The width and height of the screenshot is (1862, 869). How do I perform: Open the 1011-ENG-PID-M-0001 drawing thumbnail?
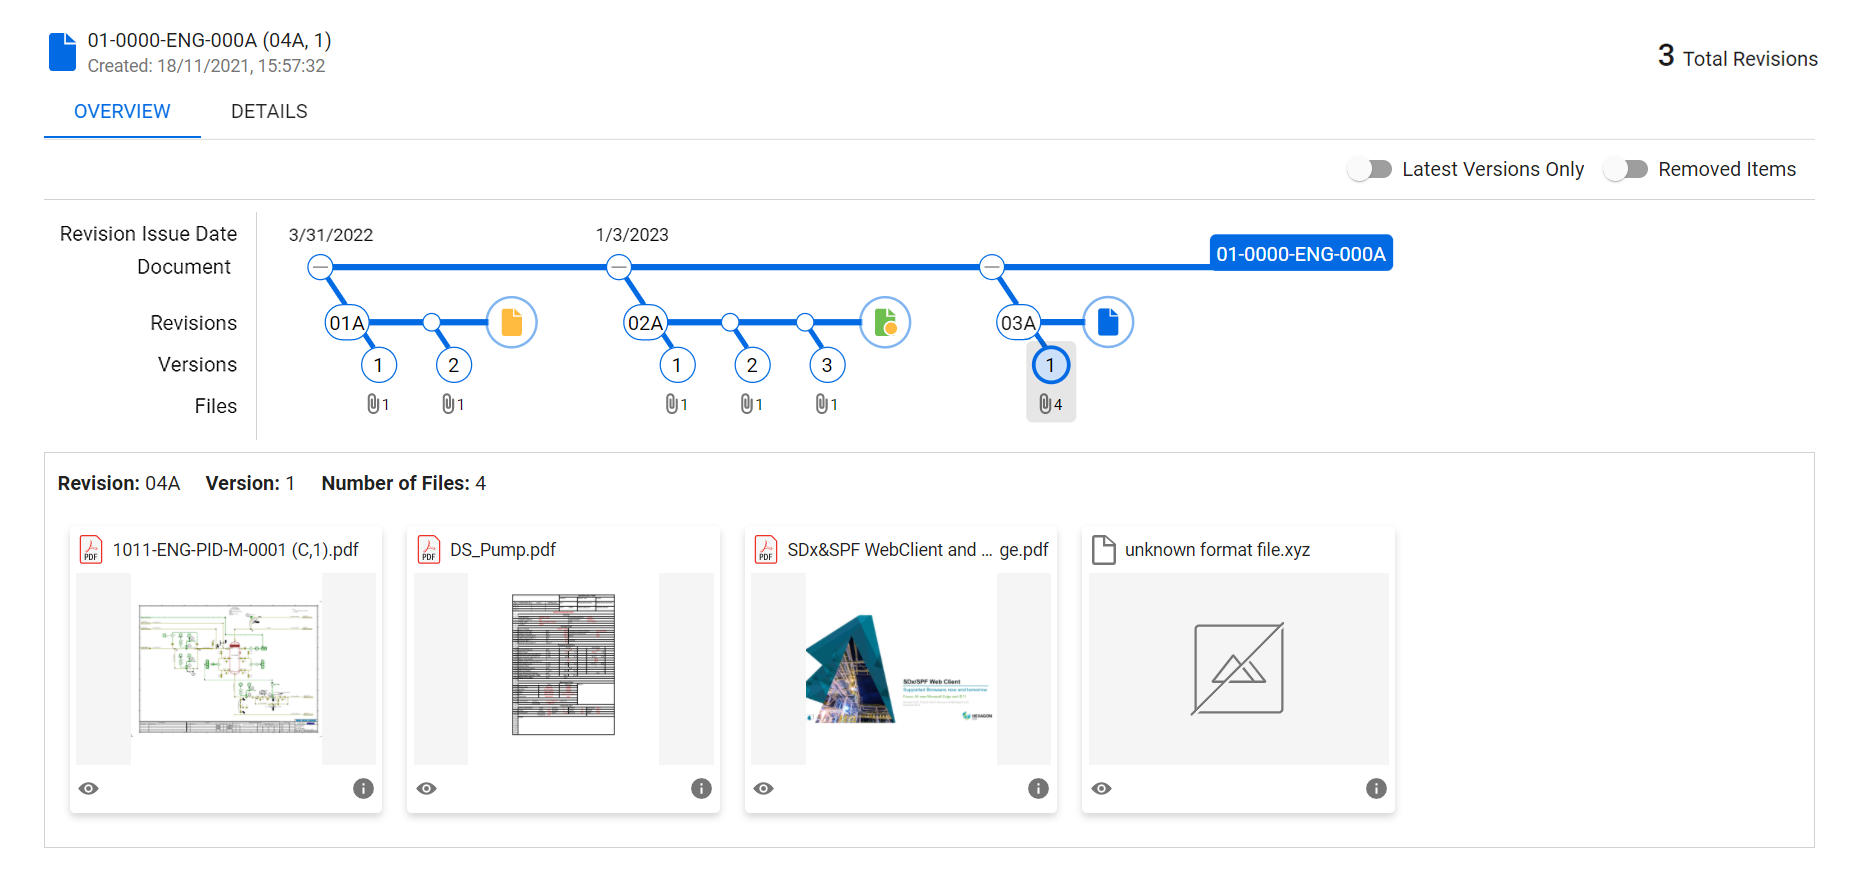click(x=228, y=669)
